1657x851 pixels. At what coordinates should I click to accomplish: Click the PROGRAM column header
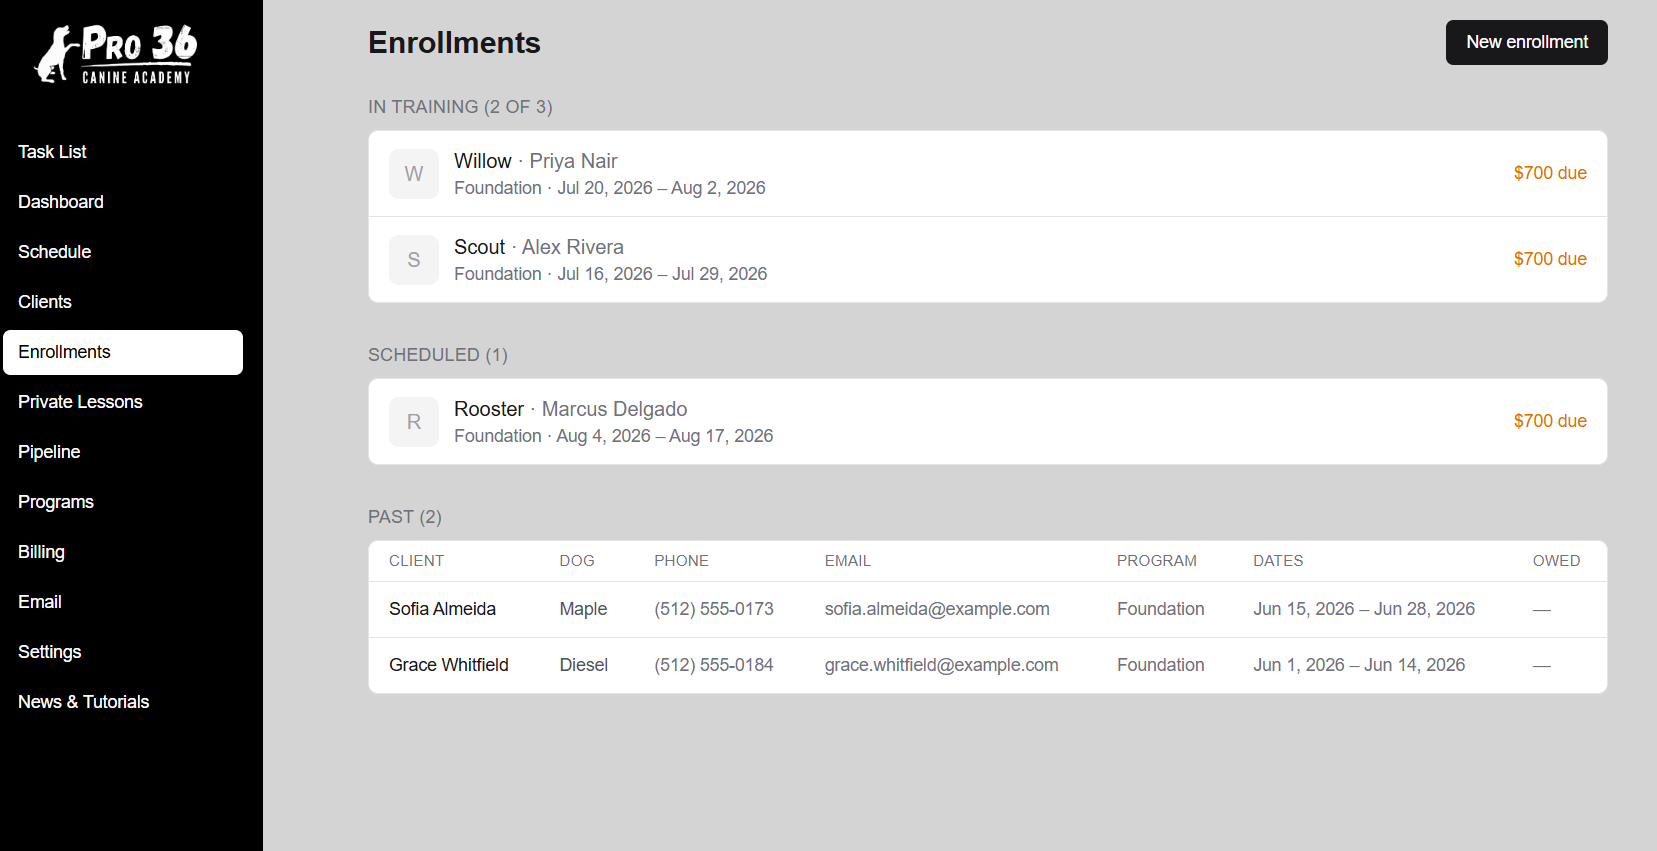pos(1157,561)
